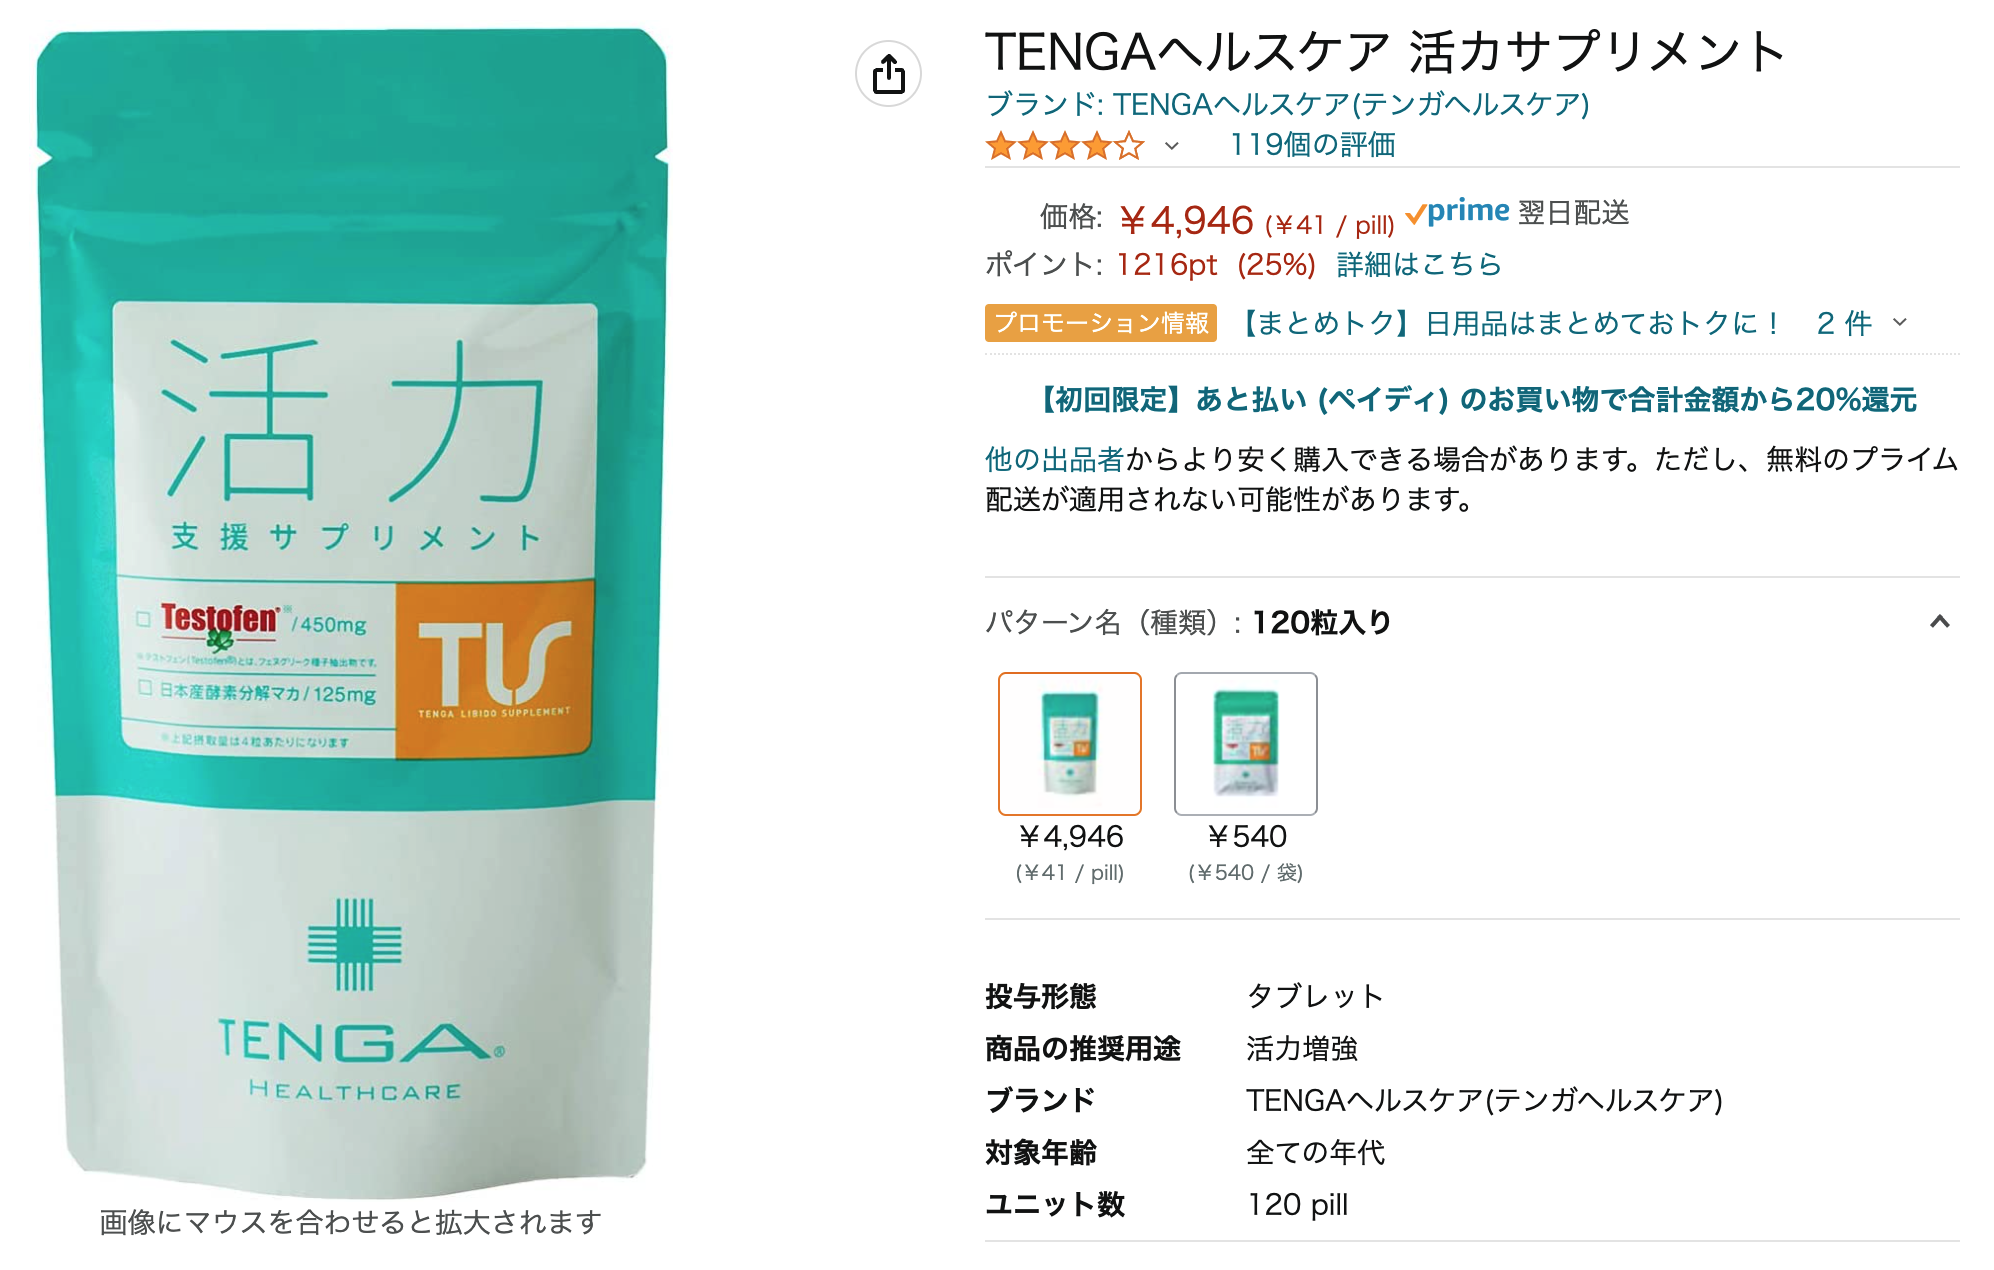
Task: Select the 120粒入り ￥4,946 variation swatch
Action: pyautogui.click(x=1070, y=744)
